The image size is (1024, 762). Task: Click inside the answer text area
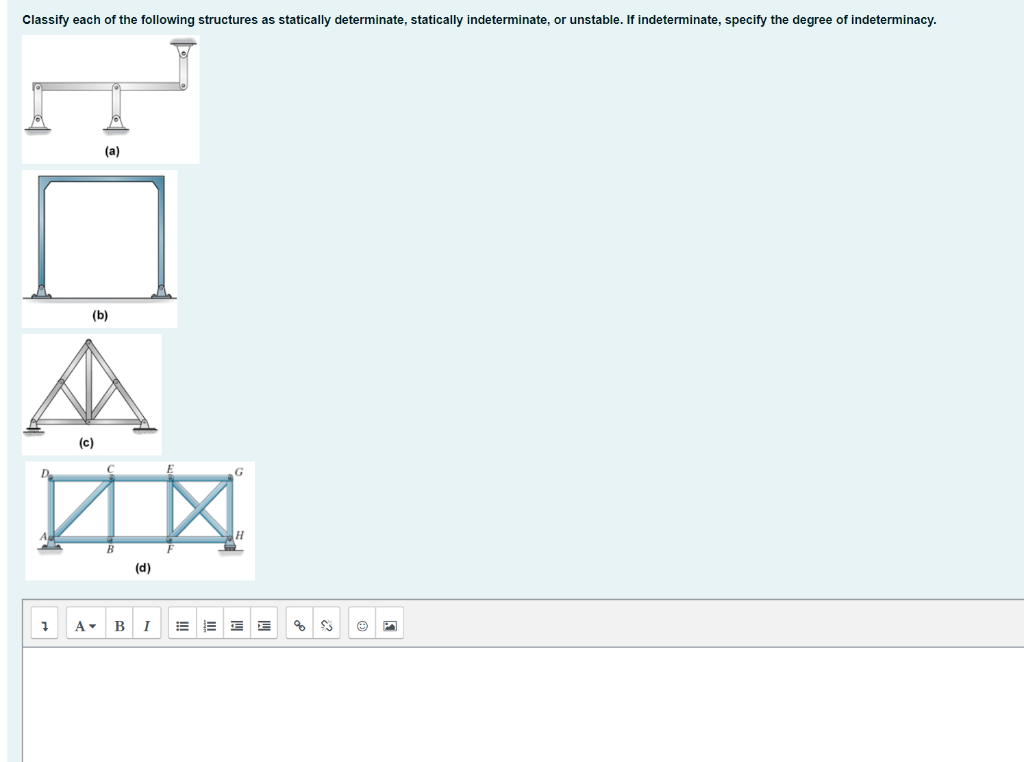coord(523,705)
